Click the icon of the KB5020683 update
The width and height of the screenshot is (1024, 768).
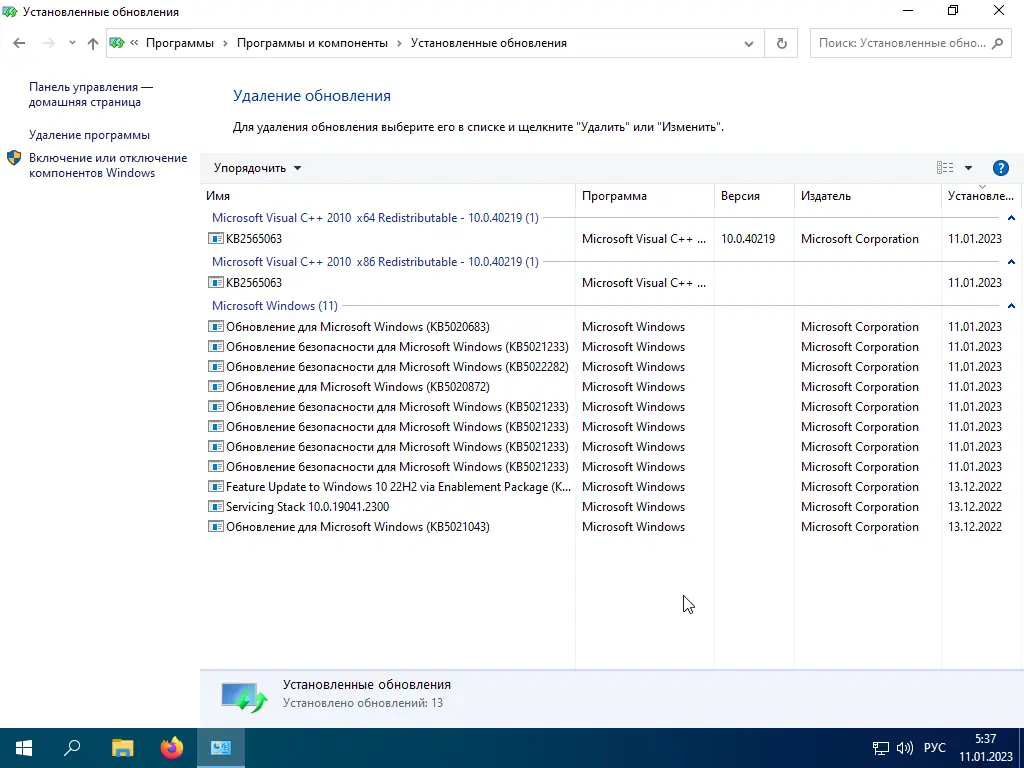click(216, 327)
